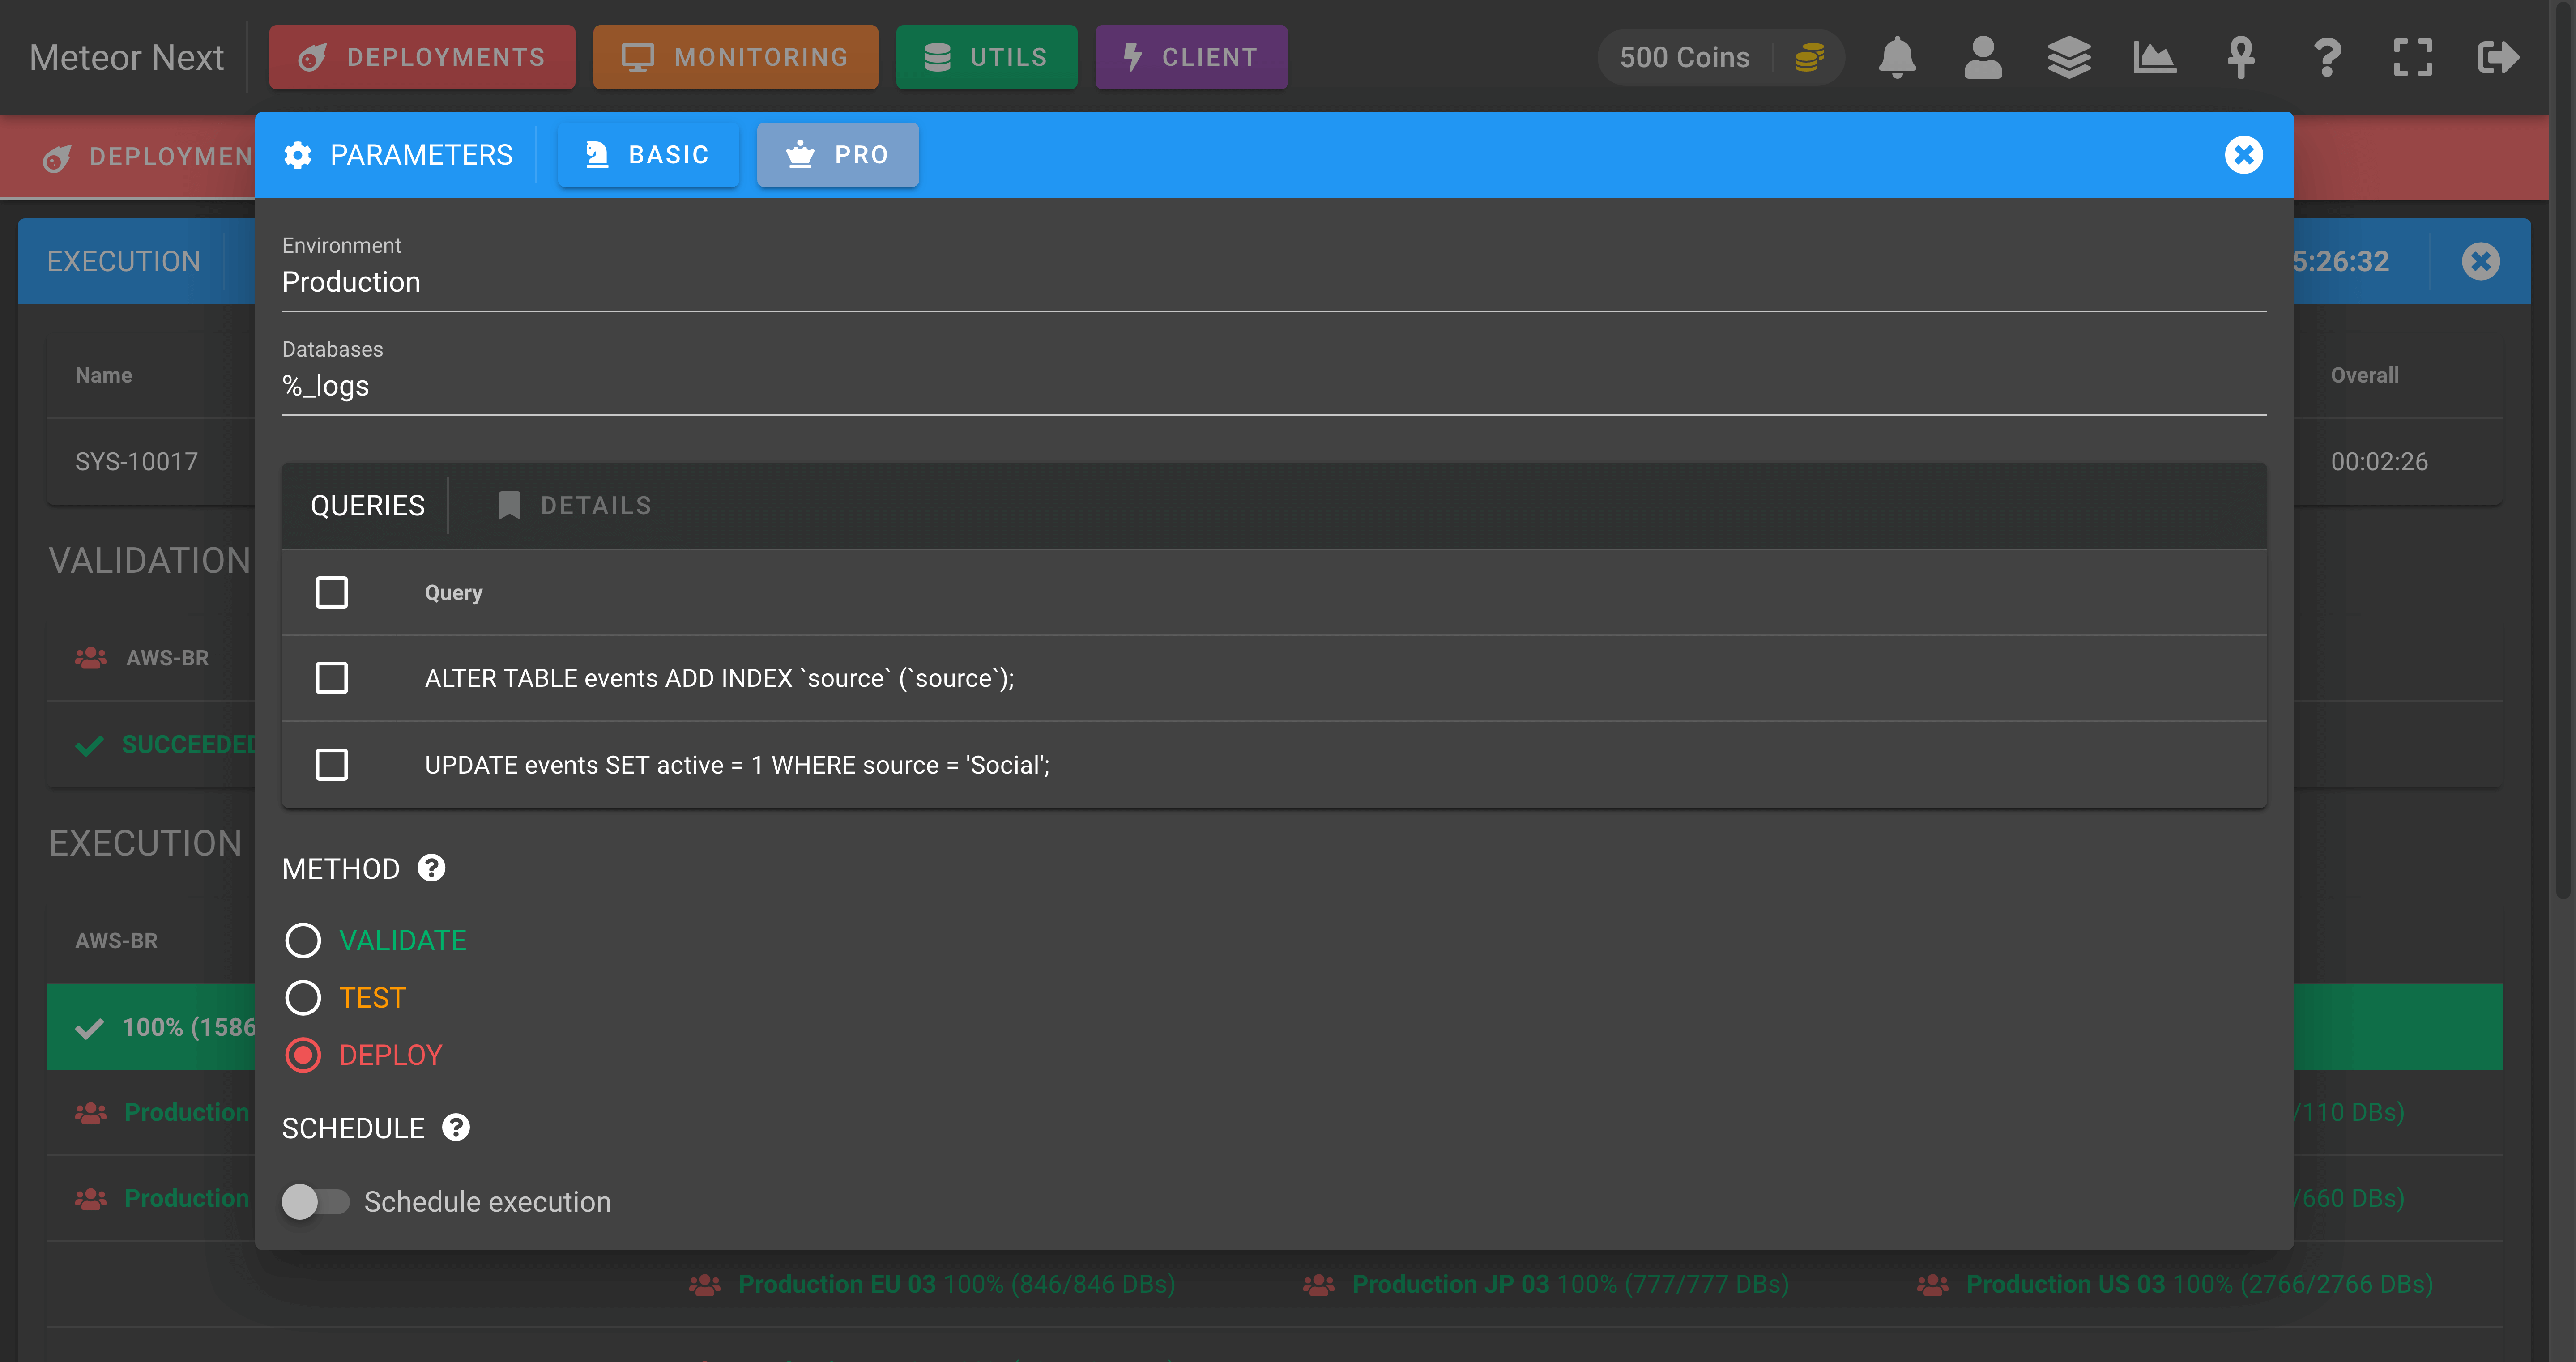
Task: Click the gear icon beside PARAMETERS
Action: 297,155
